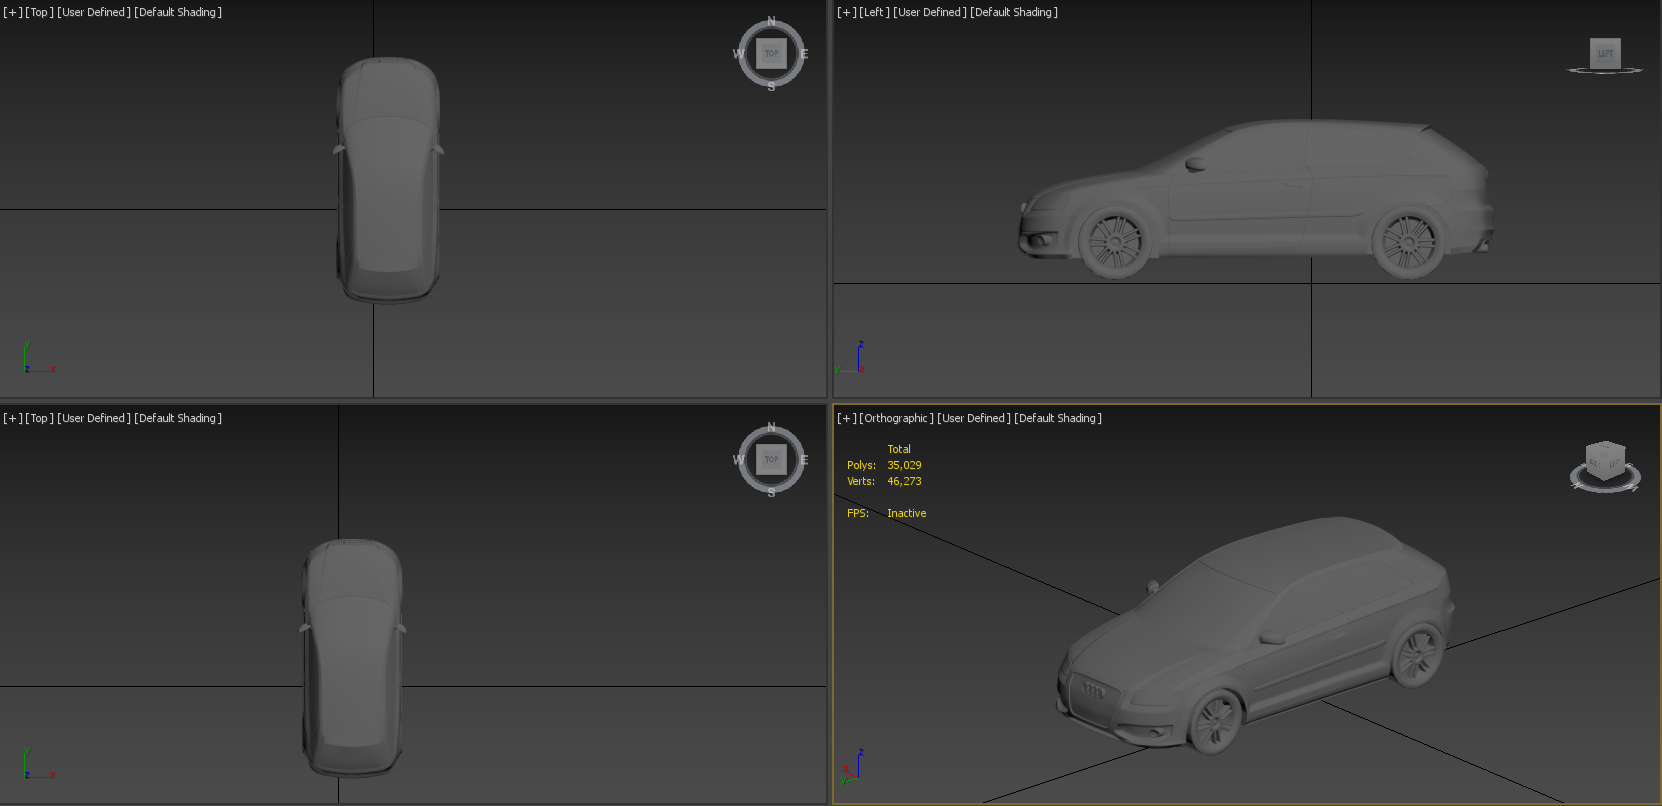Open the [+] menu in the lower Top viewport
Viewport: 1662px width, 806px height.
13,419
